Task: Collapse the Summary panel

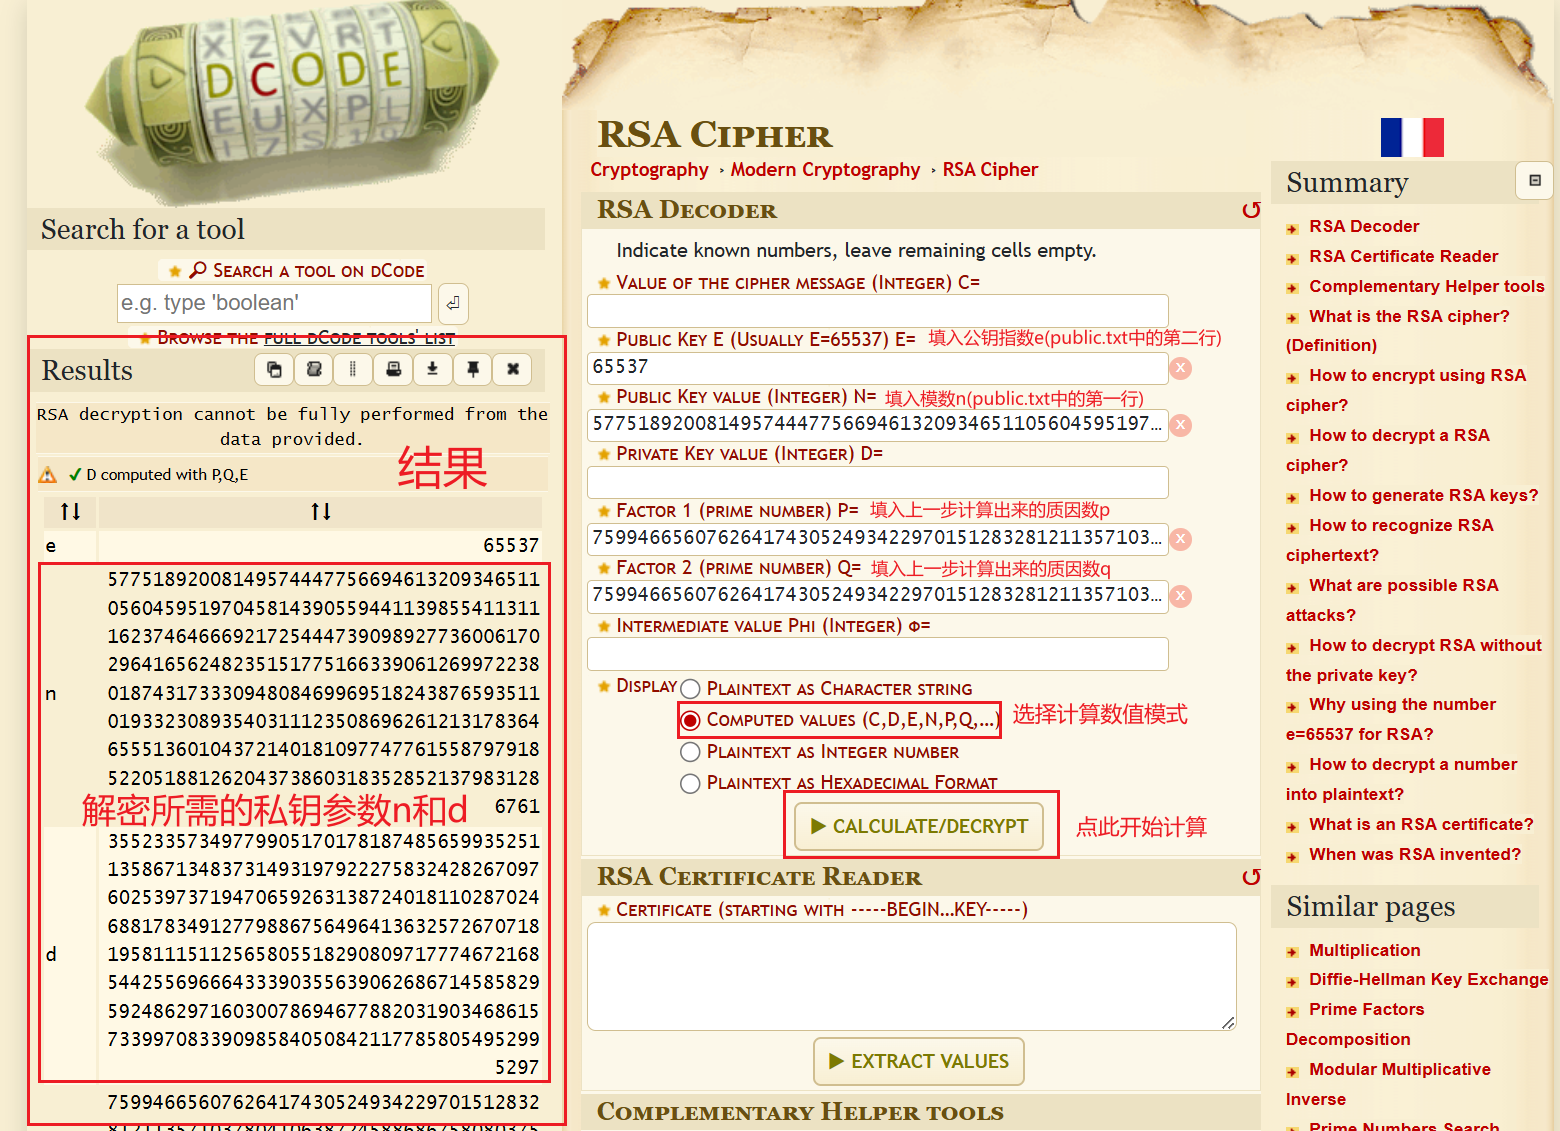Action: [1534, 181]
